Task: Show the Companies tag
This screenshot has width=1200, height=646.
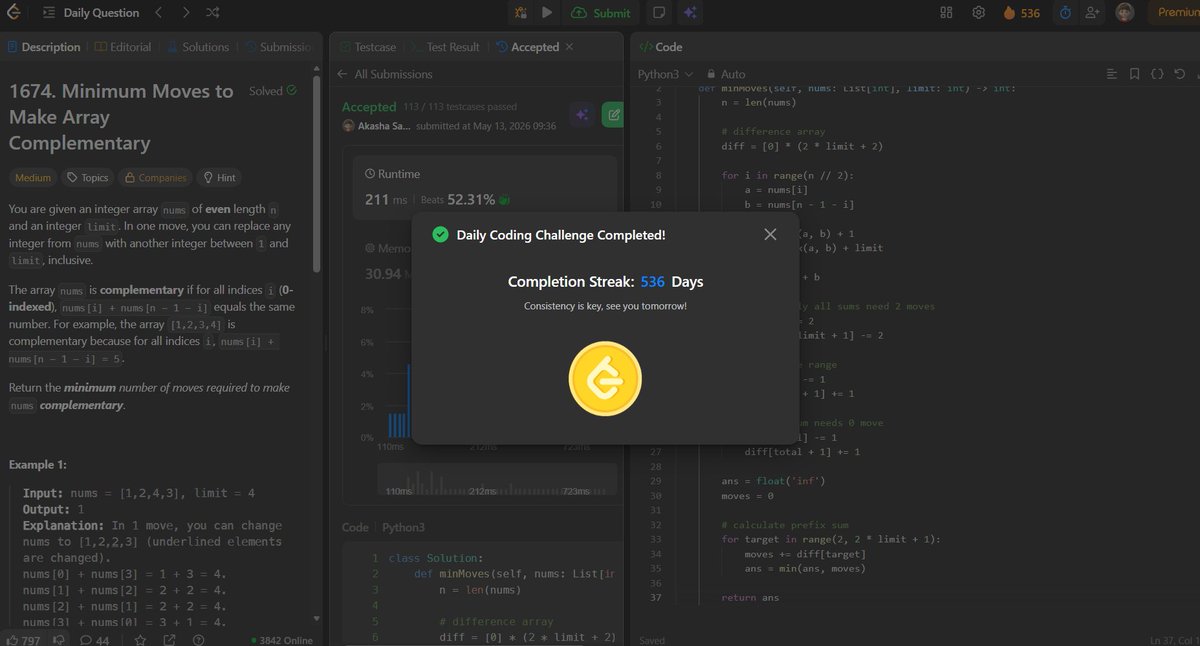Action: point(155,177)
